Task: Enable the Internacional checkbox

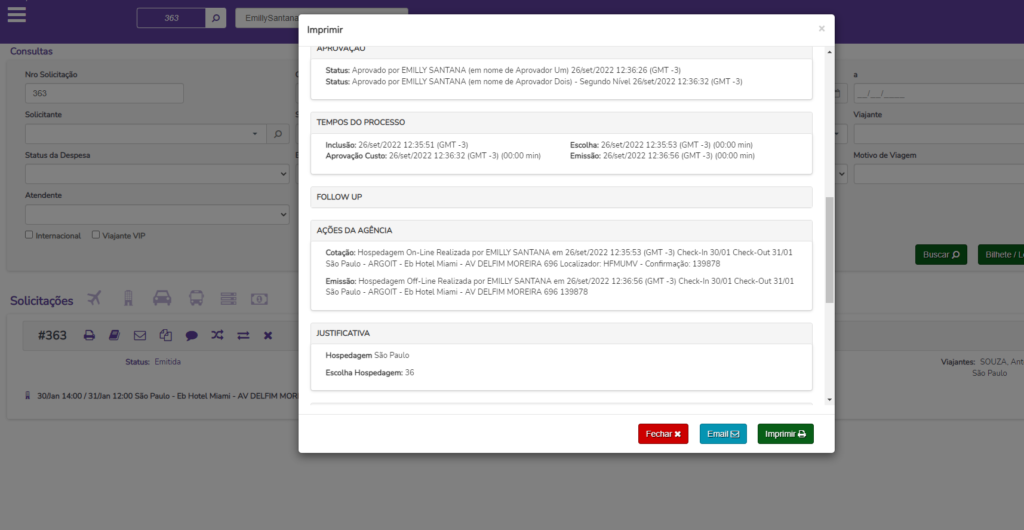Action: coord(30,235)
